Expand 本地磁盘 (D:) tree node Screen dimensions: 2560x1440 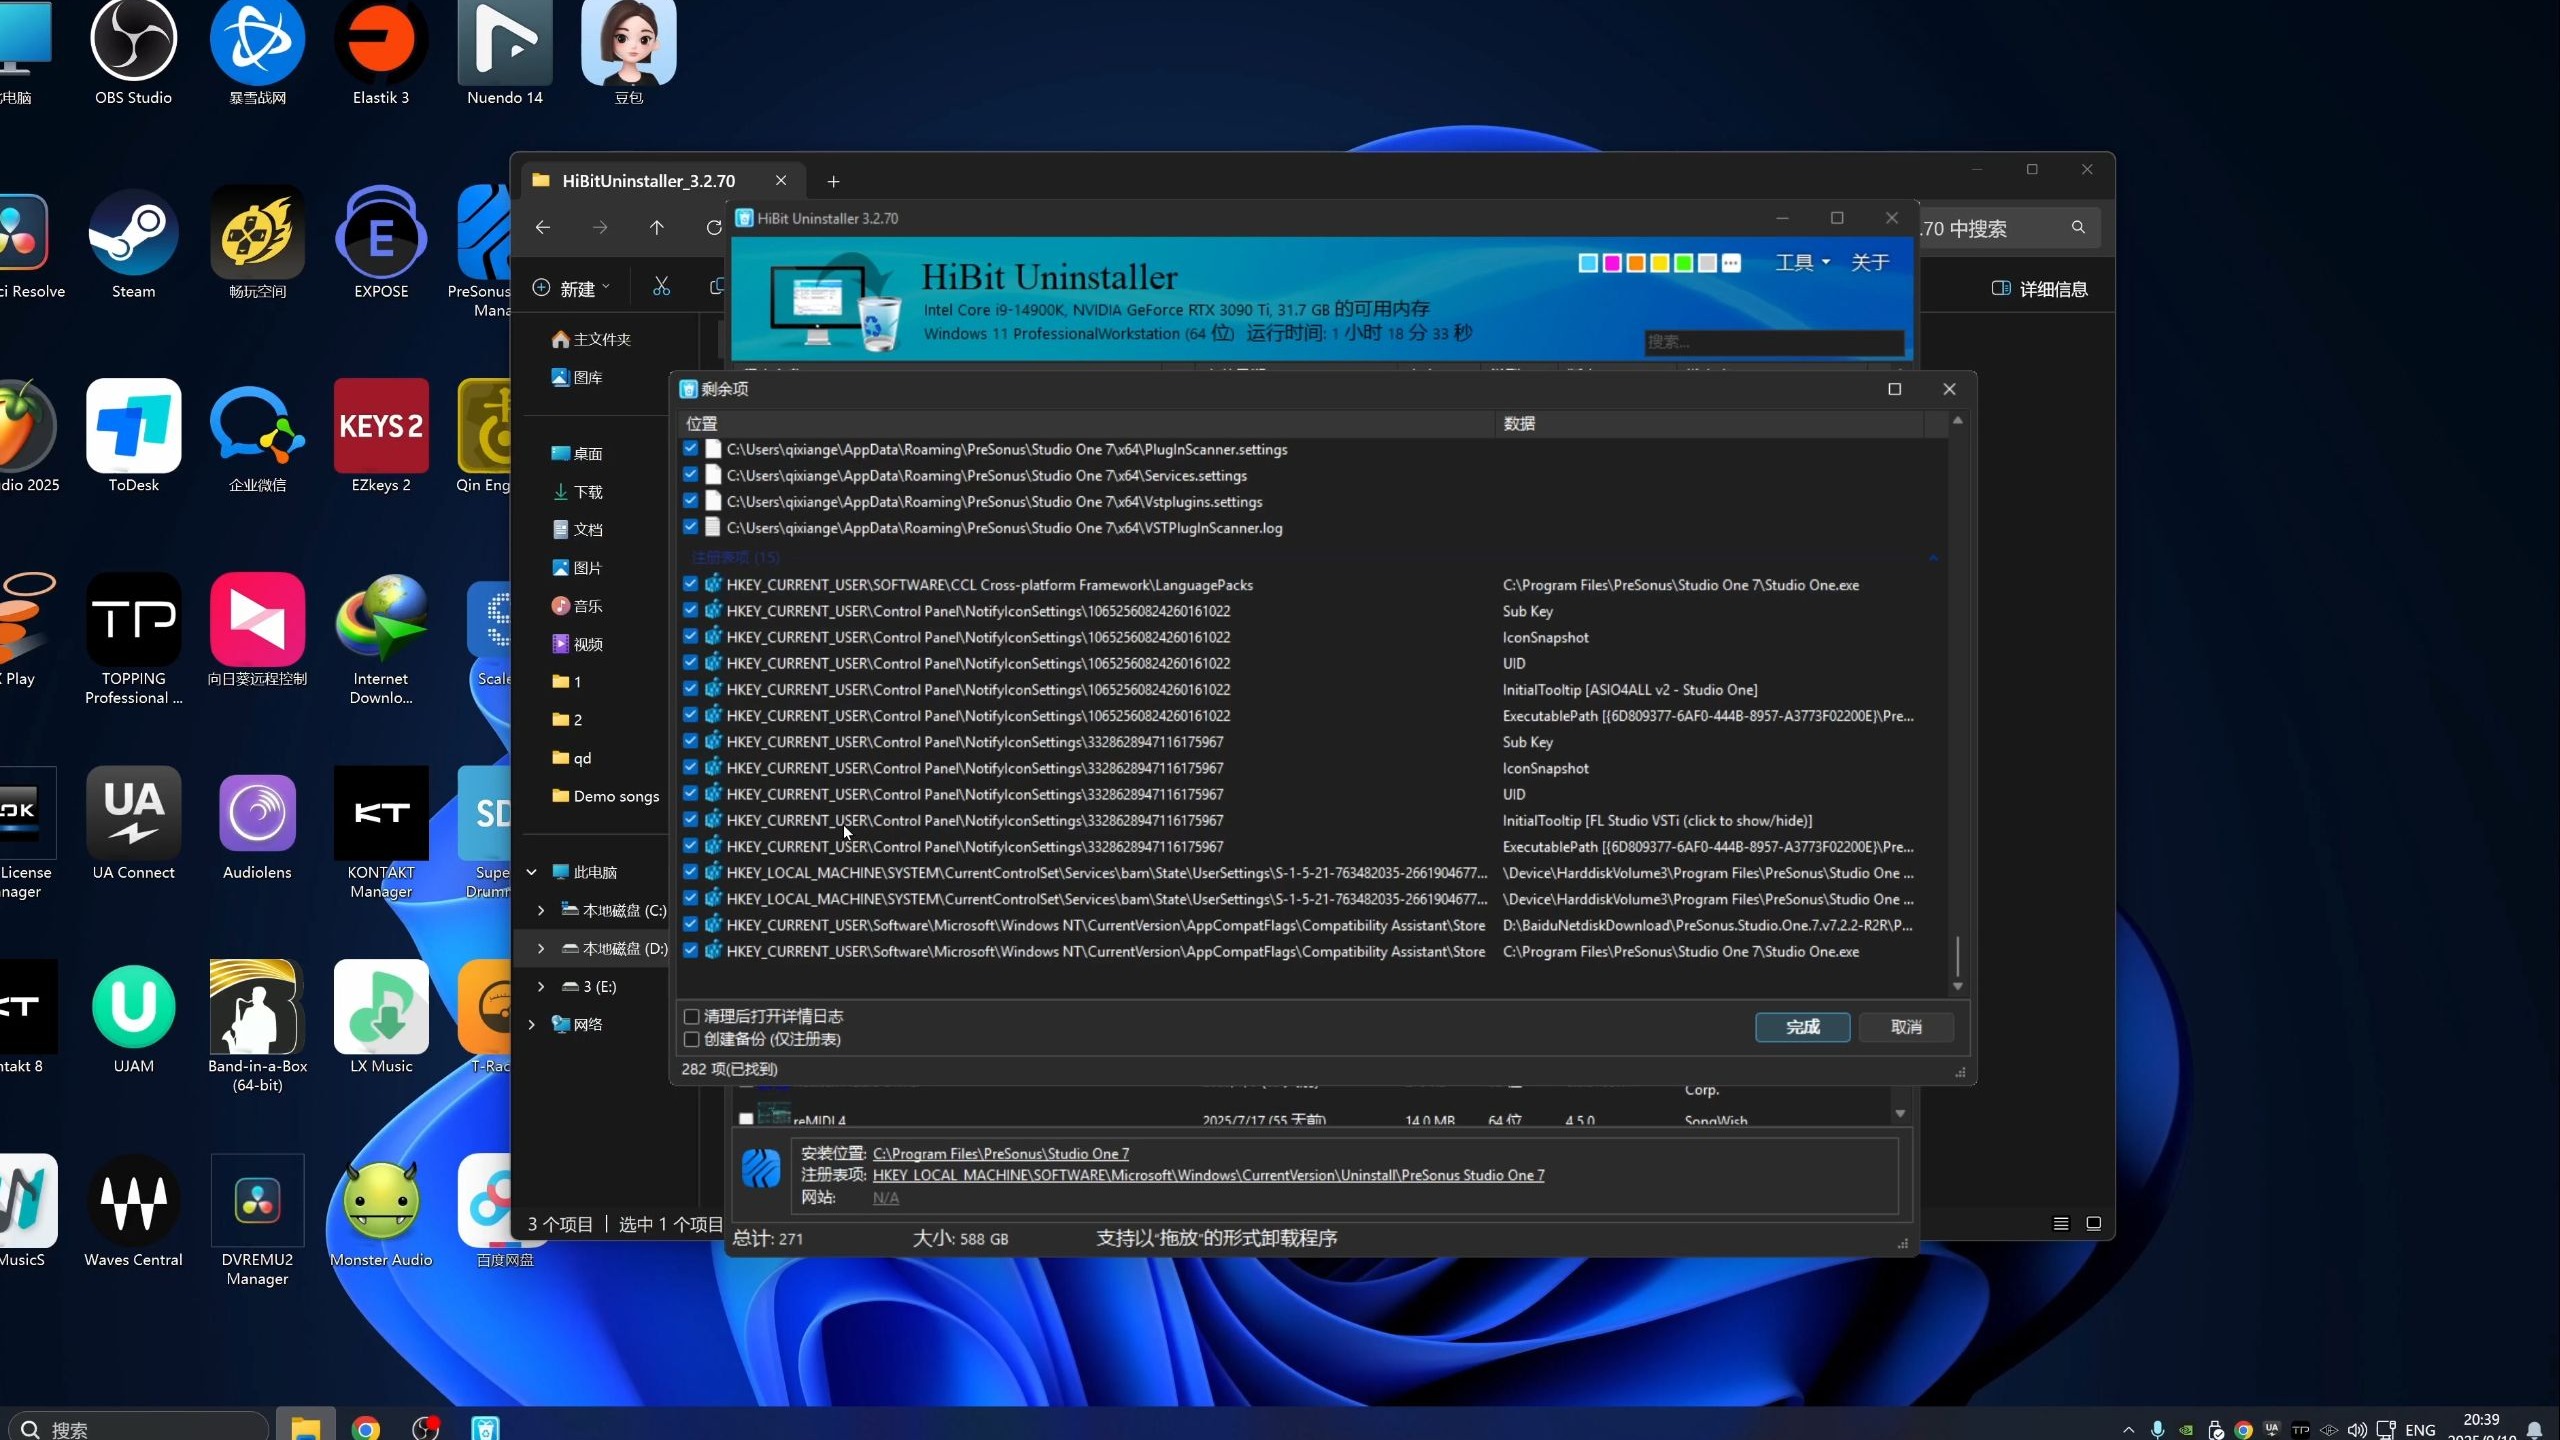[541, 948]
